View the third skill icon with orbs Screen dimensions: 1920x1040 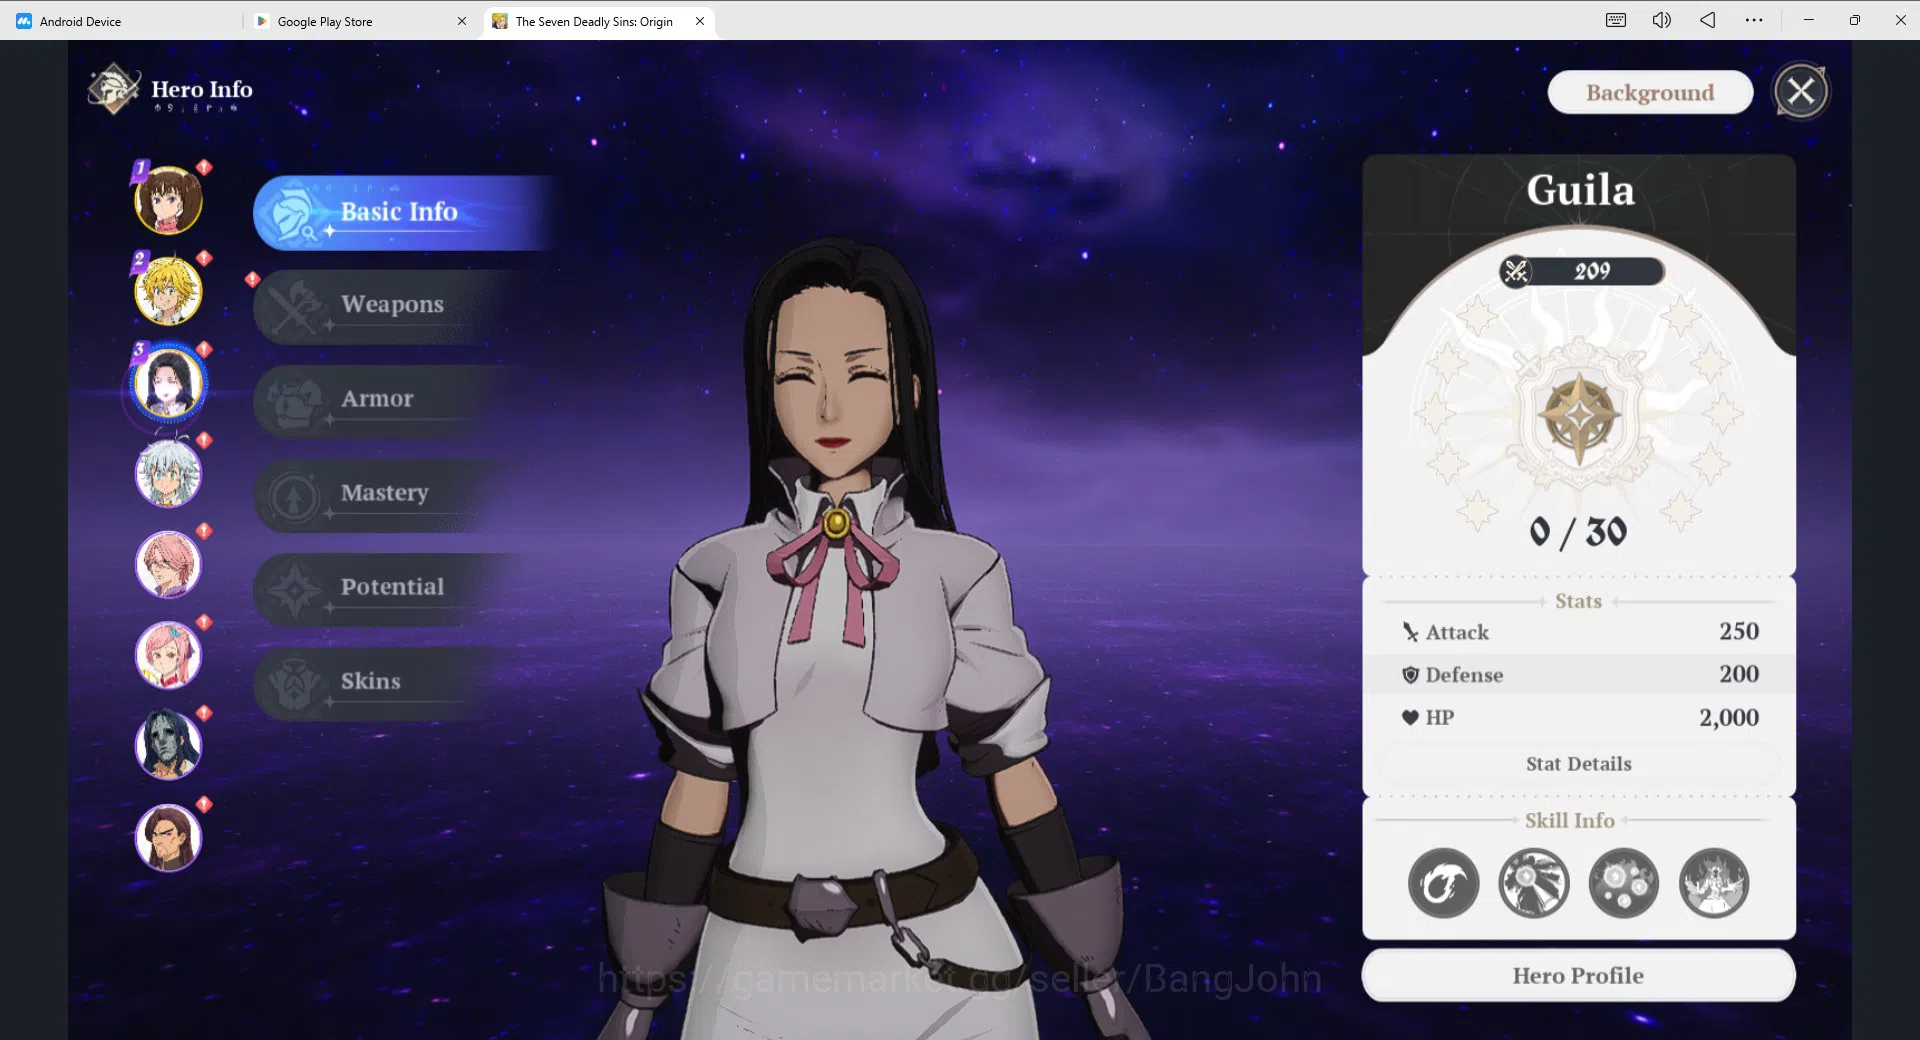[x=1623, y=883]
